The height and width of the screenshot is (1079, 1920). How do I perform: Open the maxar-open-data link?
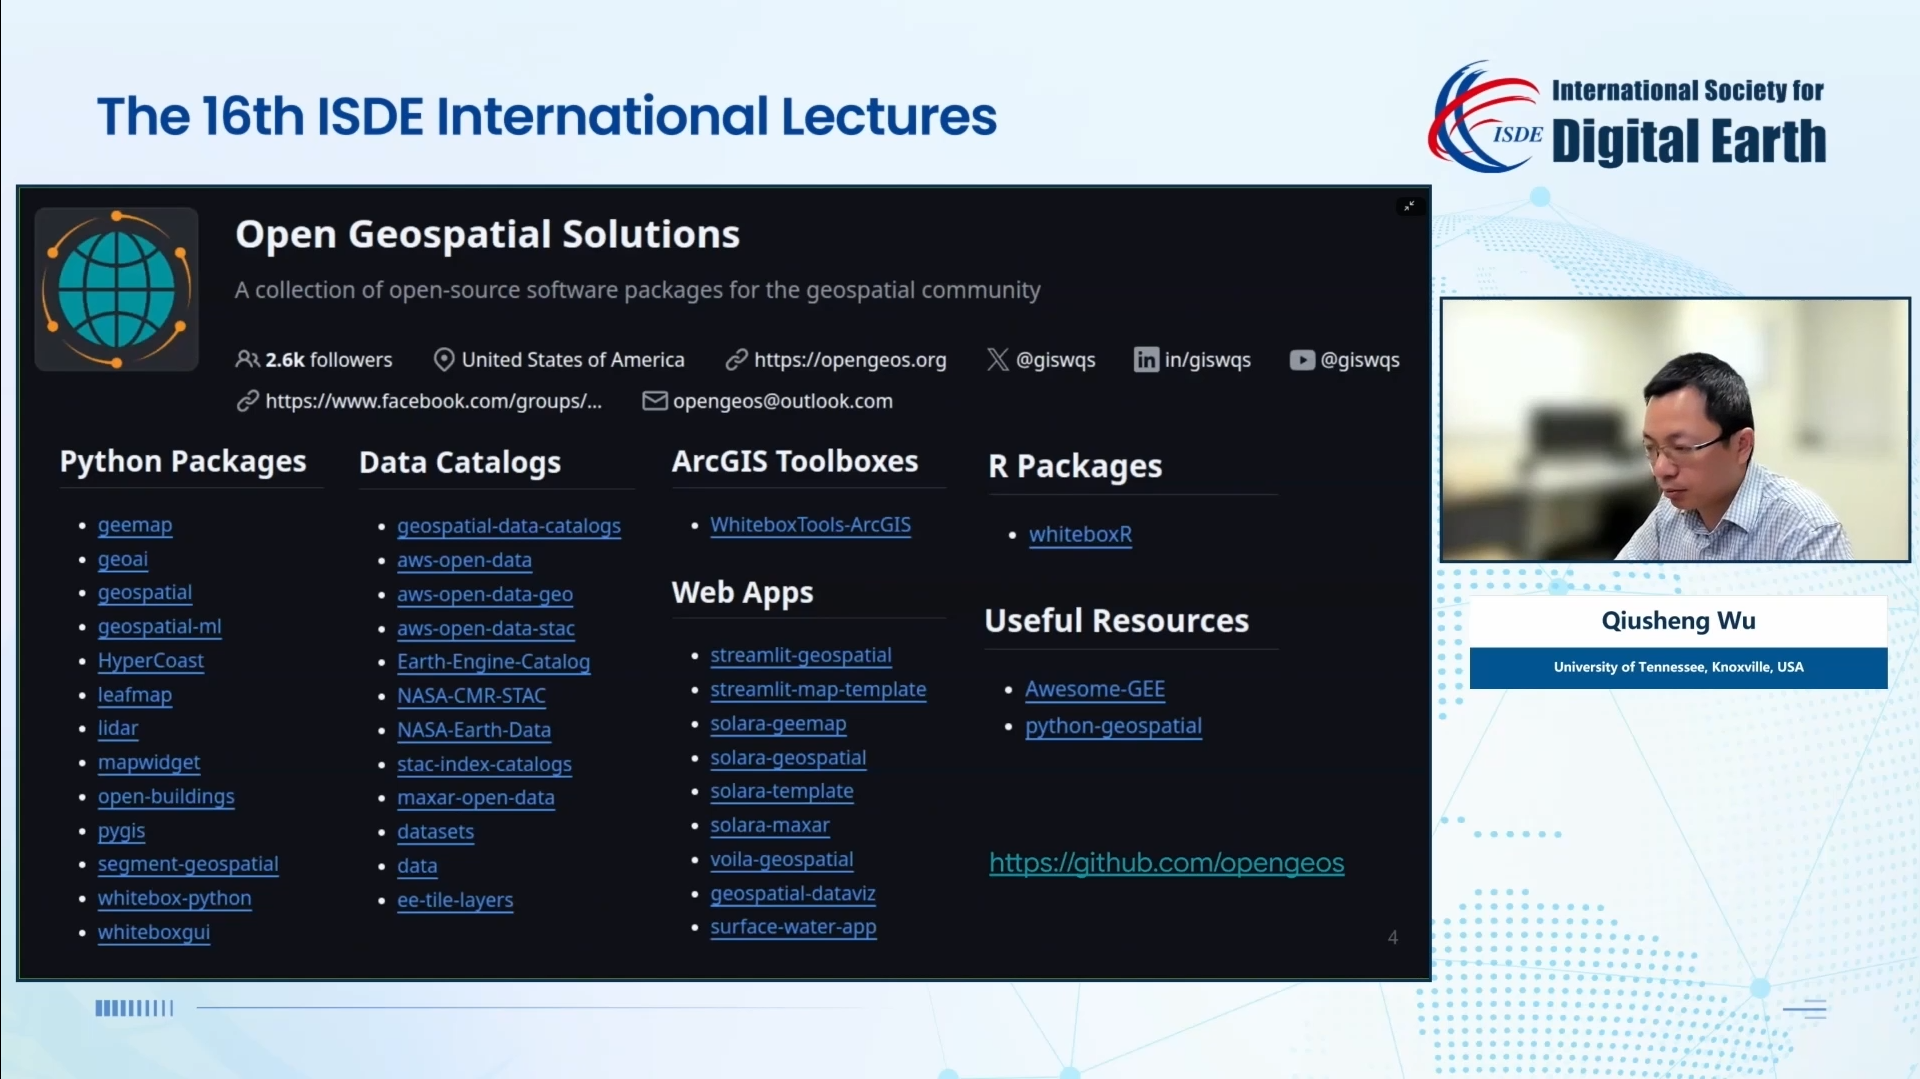(476, 798)
